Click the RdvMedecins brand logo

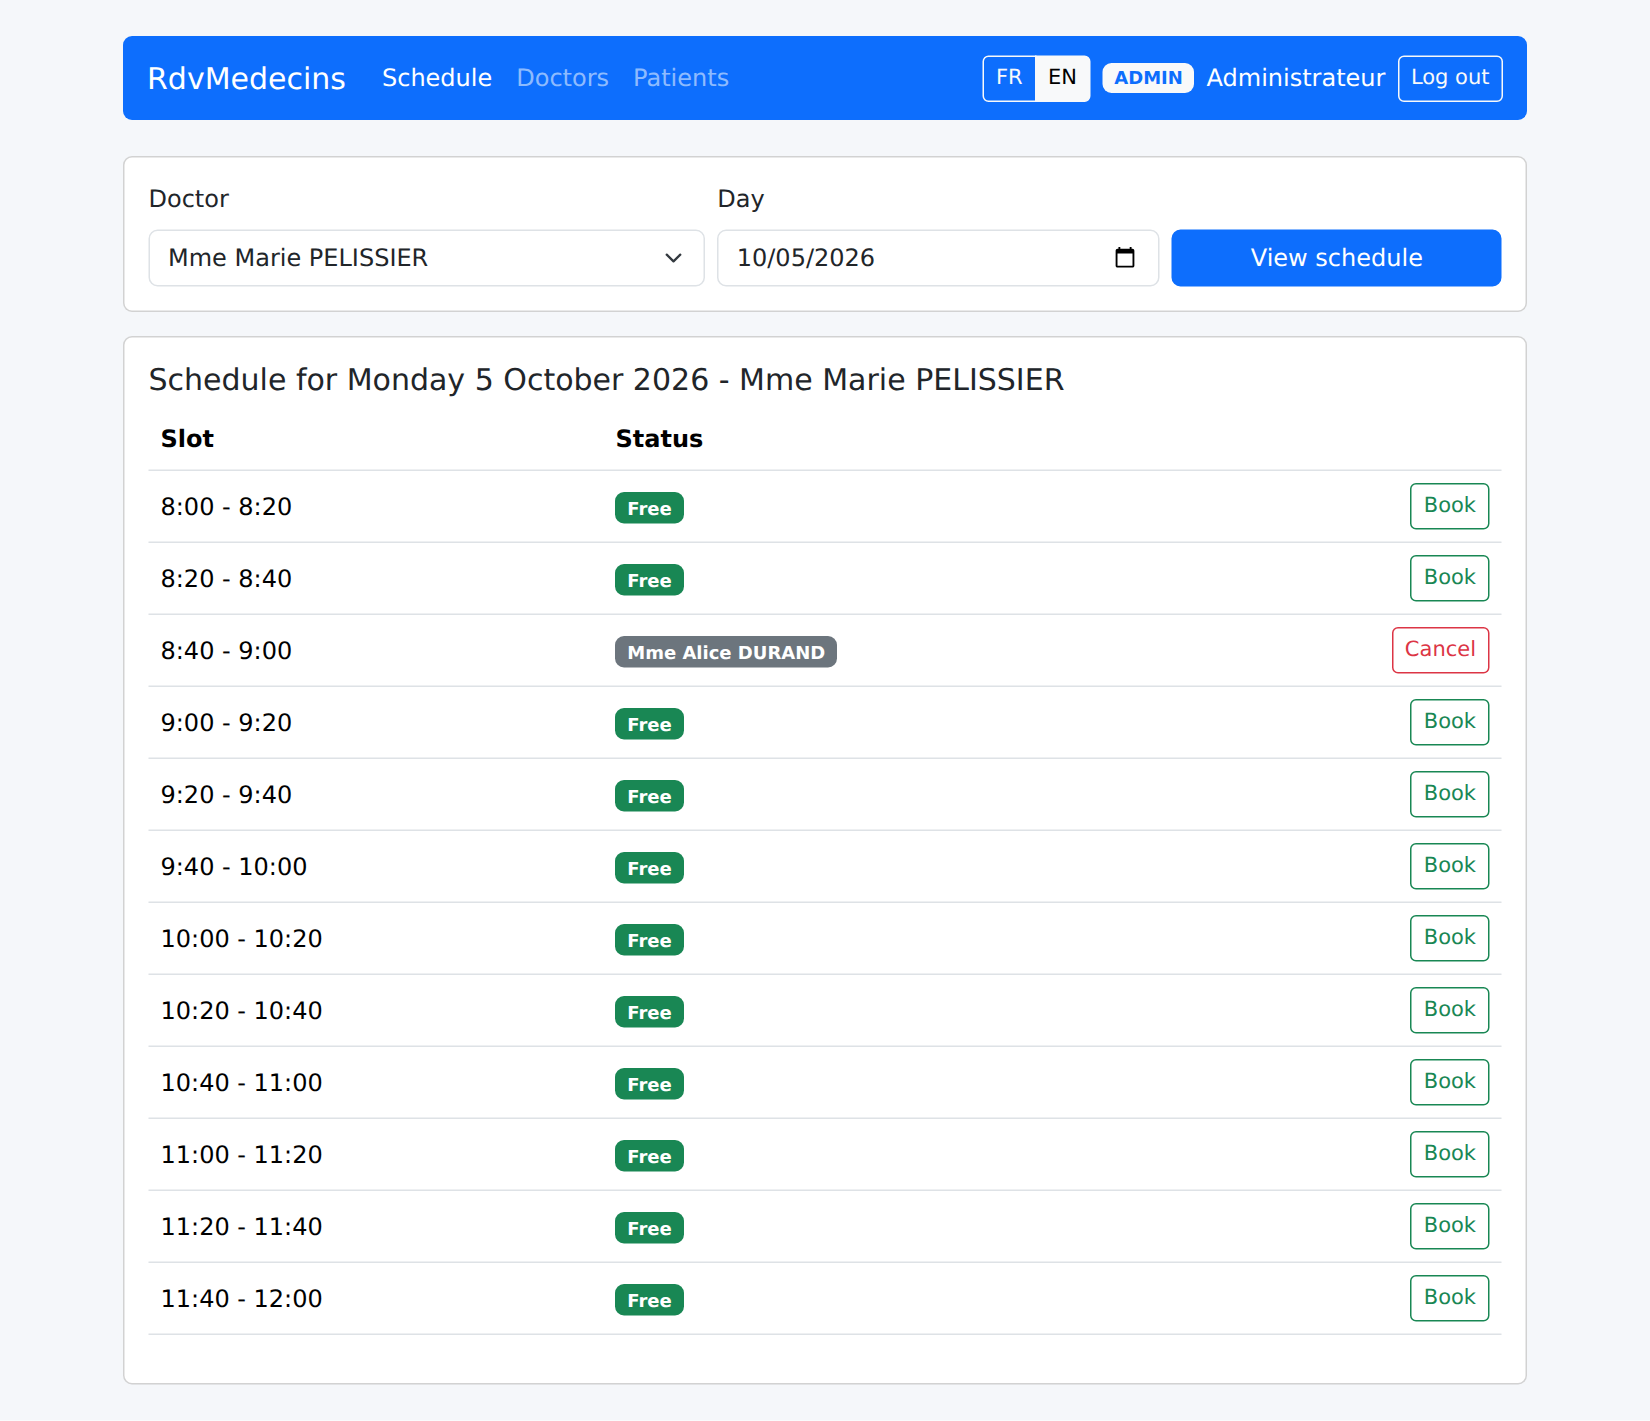246,78
